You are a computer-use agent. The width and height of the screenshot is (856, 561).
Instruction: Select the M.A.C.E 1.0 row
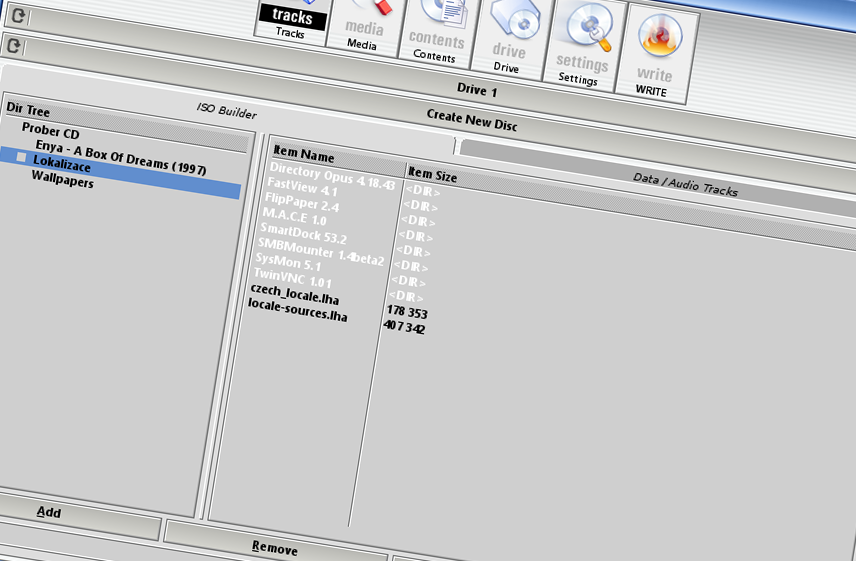(294, 217)
